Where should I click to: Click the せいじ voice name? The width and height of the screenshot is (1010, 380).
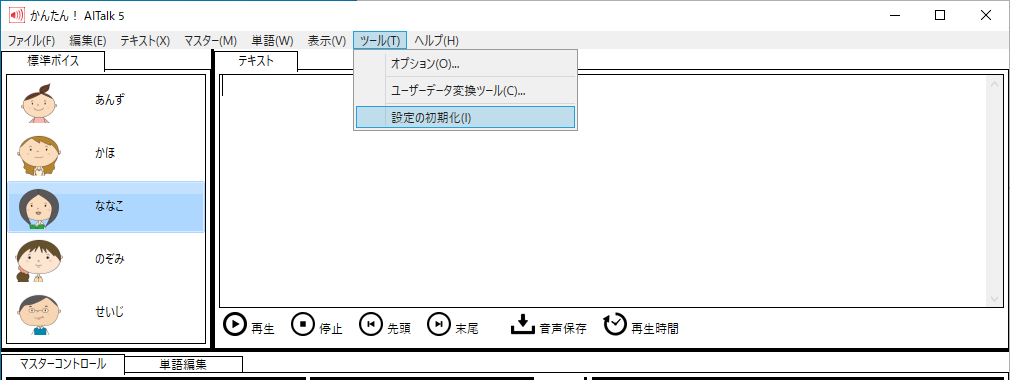[110, 312]
